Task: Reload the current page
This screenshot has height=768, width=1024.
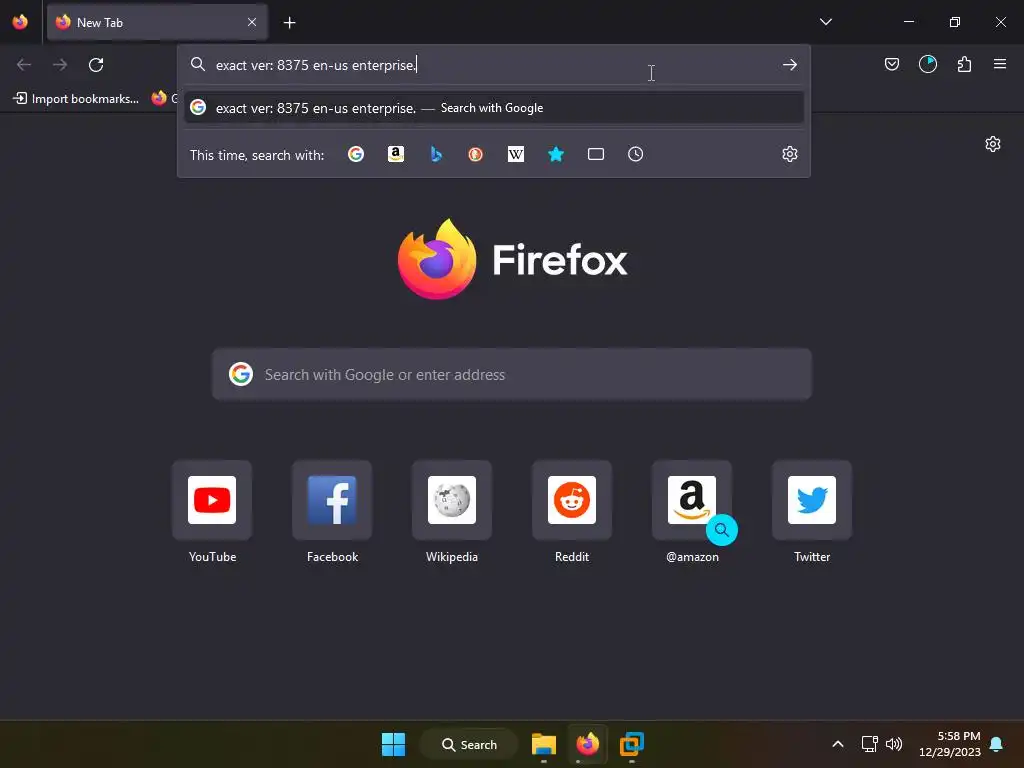Action: (x=96, y=65)
